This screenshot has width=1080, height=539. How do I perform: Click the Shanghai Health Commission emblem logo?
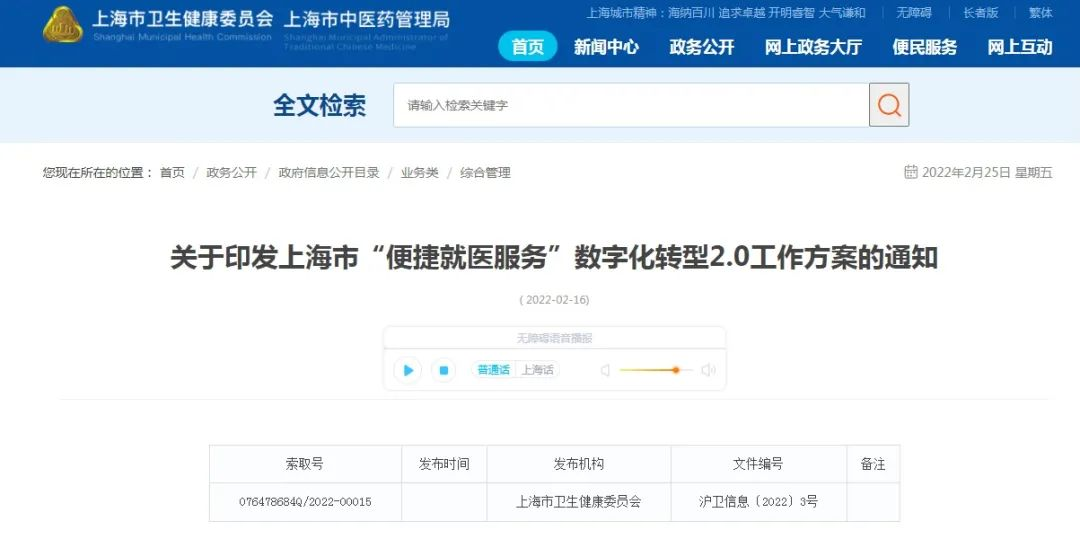tap(63, 24)
